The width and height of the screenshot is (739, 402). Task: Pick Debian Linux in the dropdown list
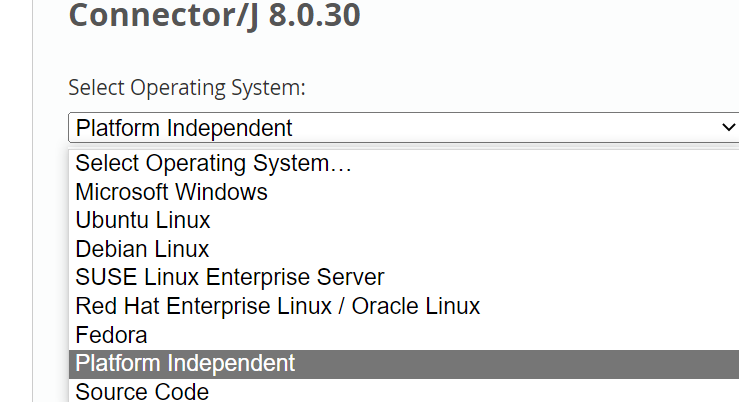click(x=142, y=249)
